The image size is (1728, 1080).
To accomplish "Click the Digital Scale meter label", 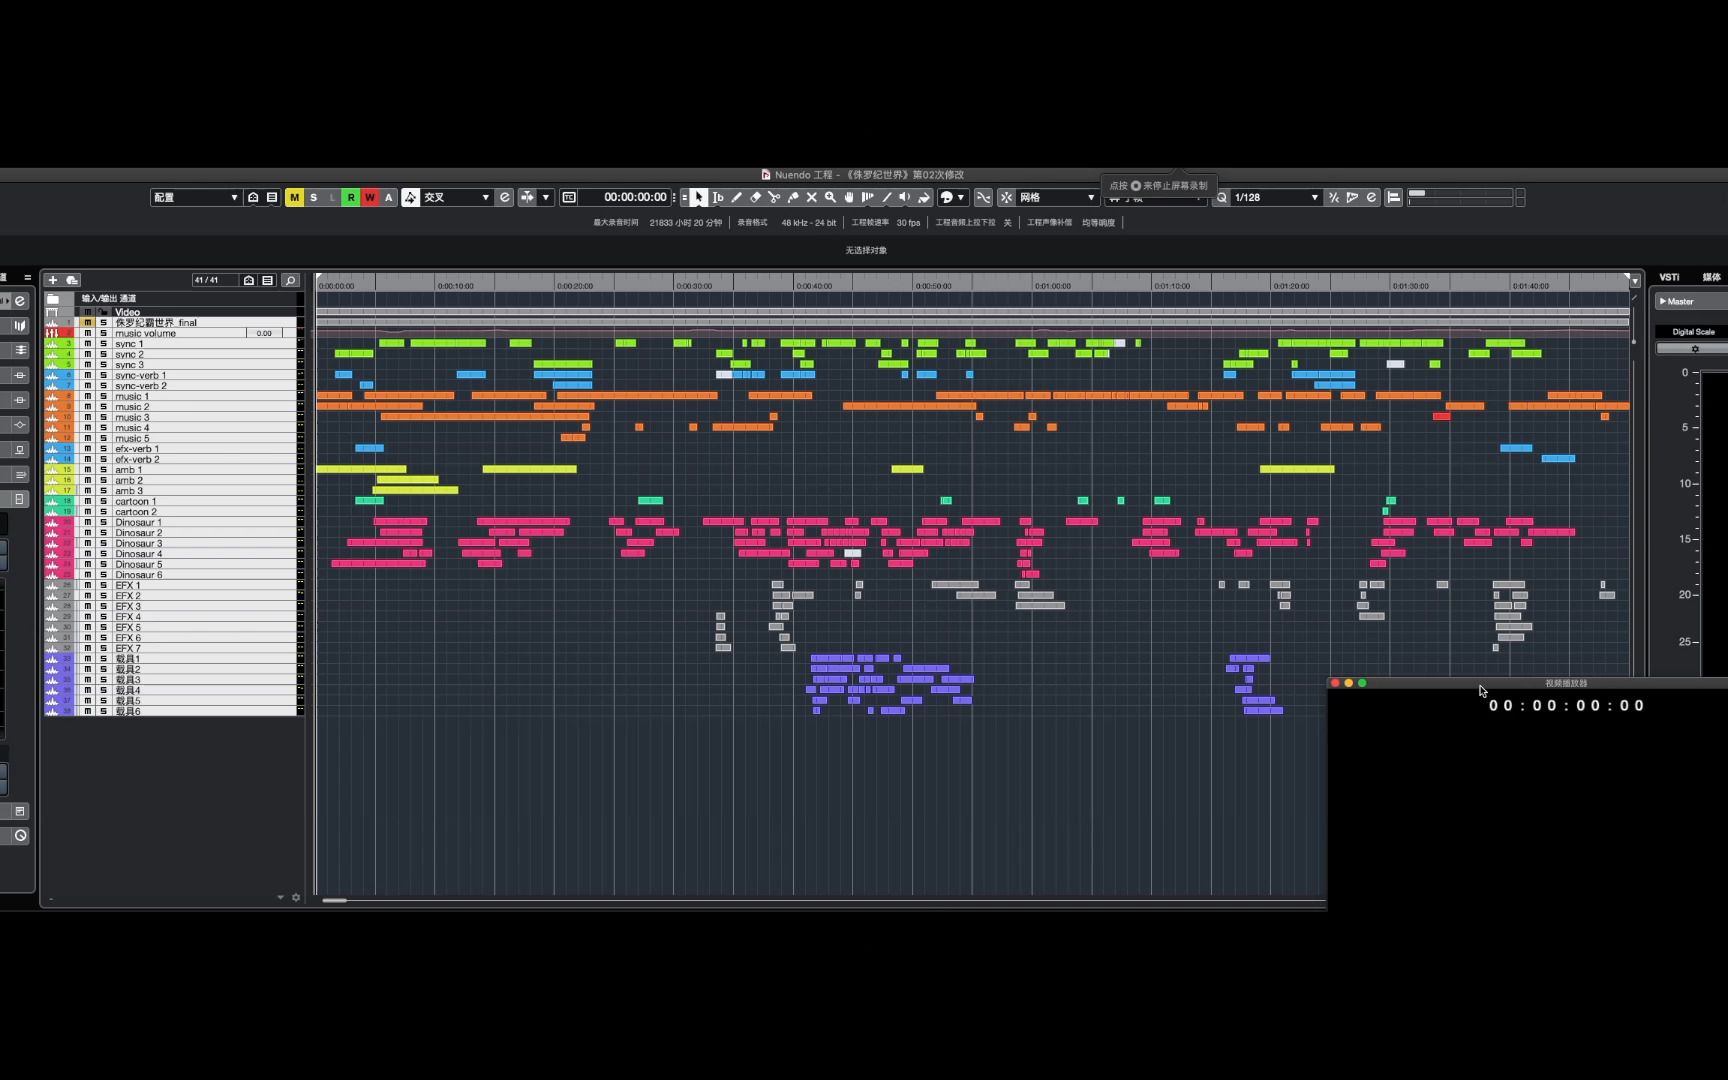I will 1693,332.
